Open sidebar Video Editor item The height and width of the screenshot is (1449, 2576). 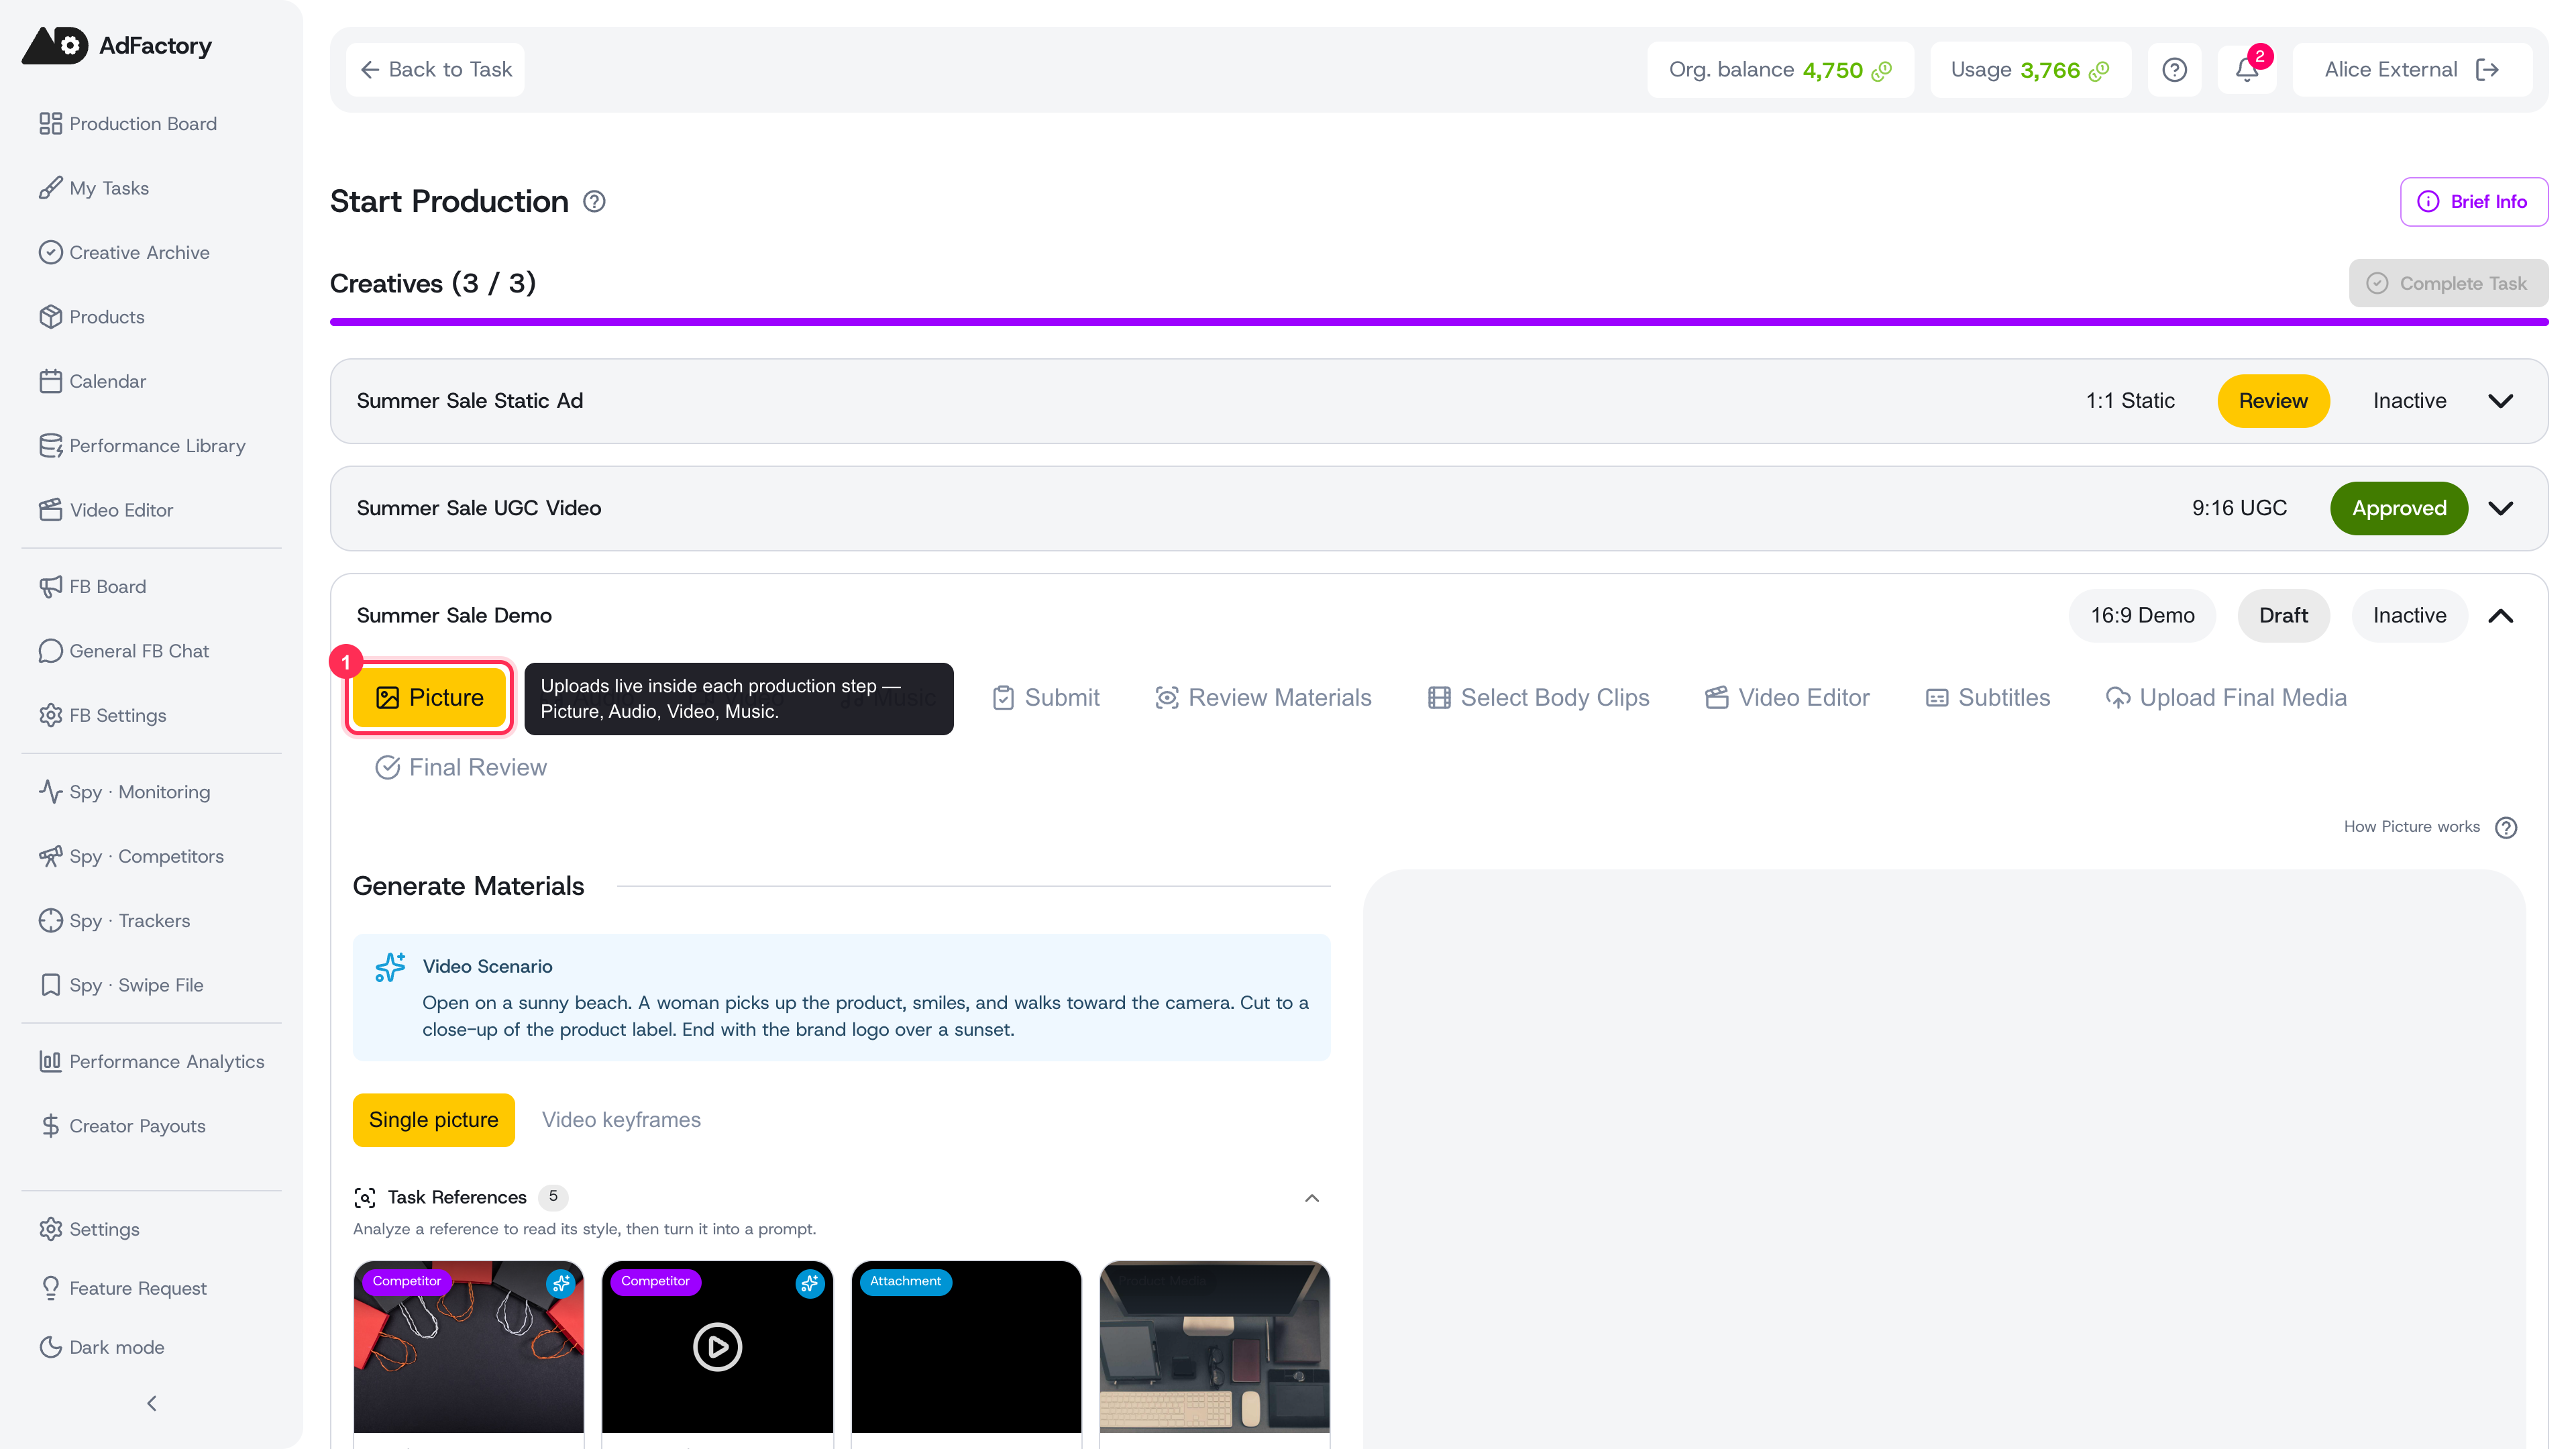106,510
